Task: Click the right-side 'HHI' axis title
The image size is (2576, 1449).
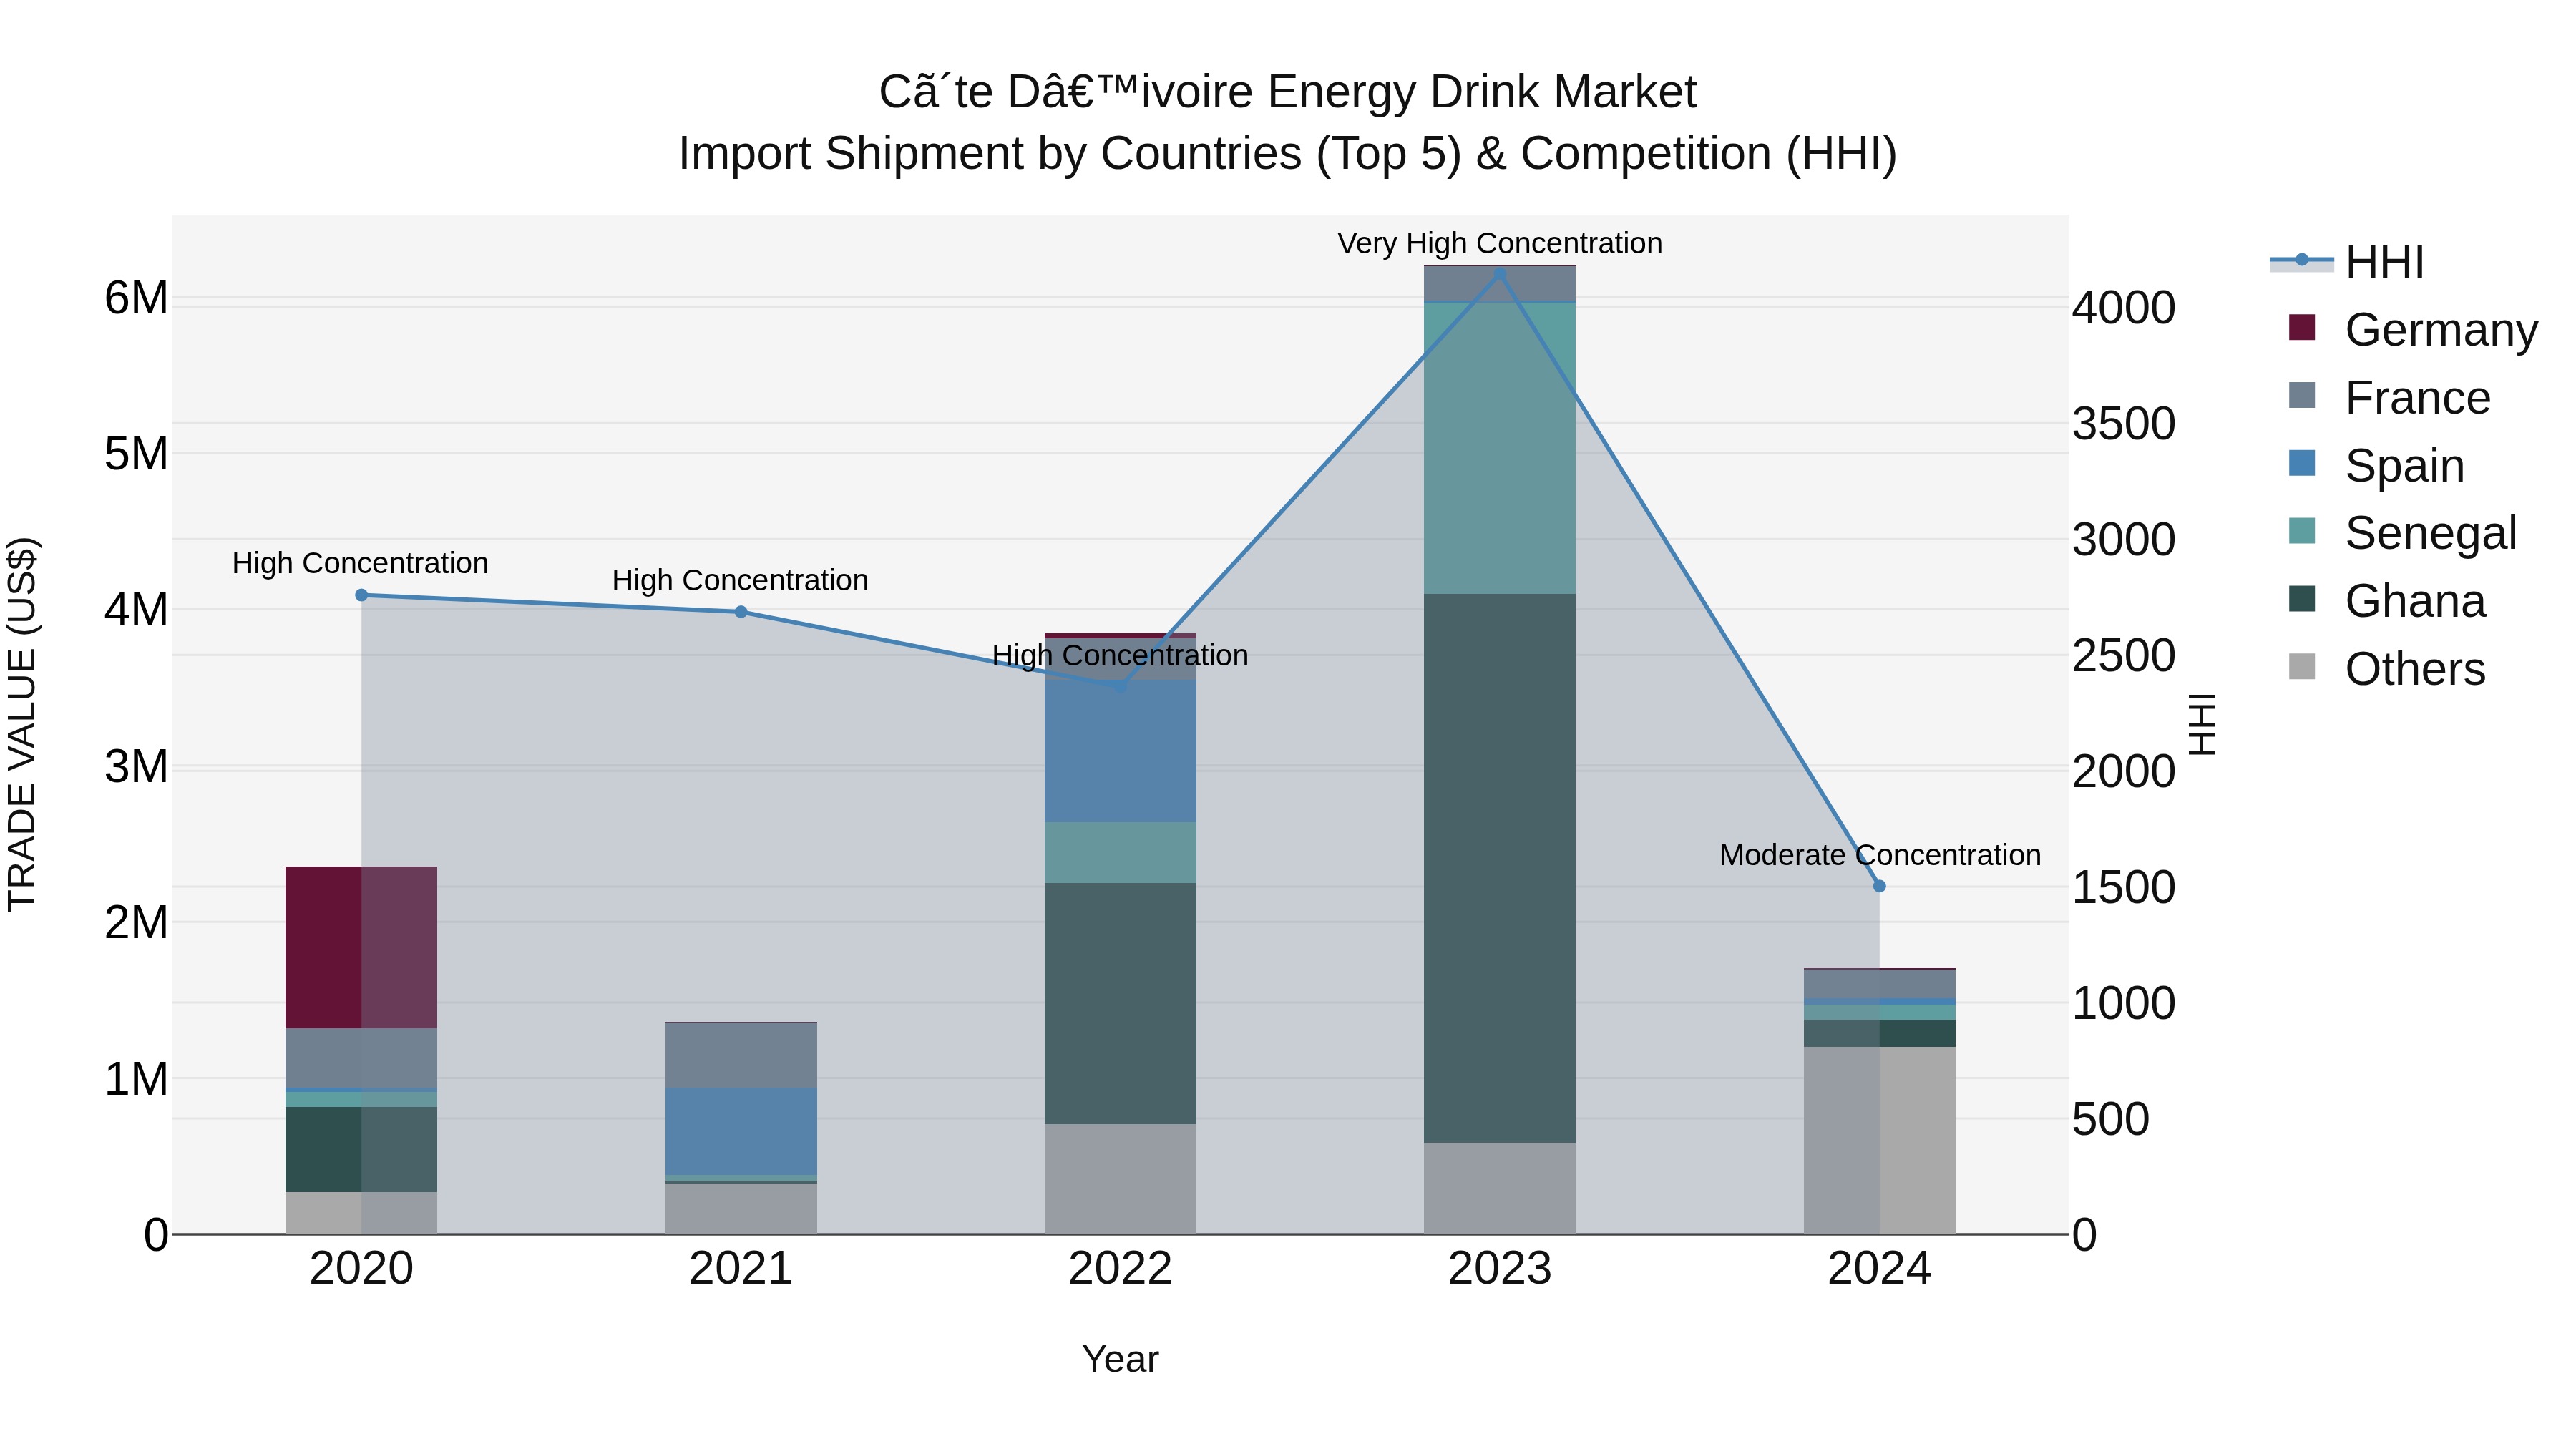Action: [x=2203, y=724]
